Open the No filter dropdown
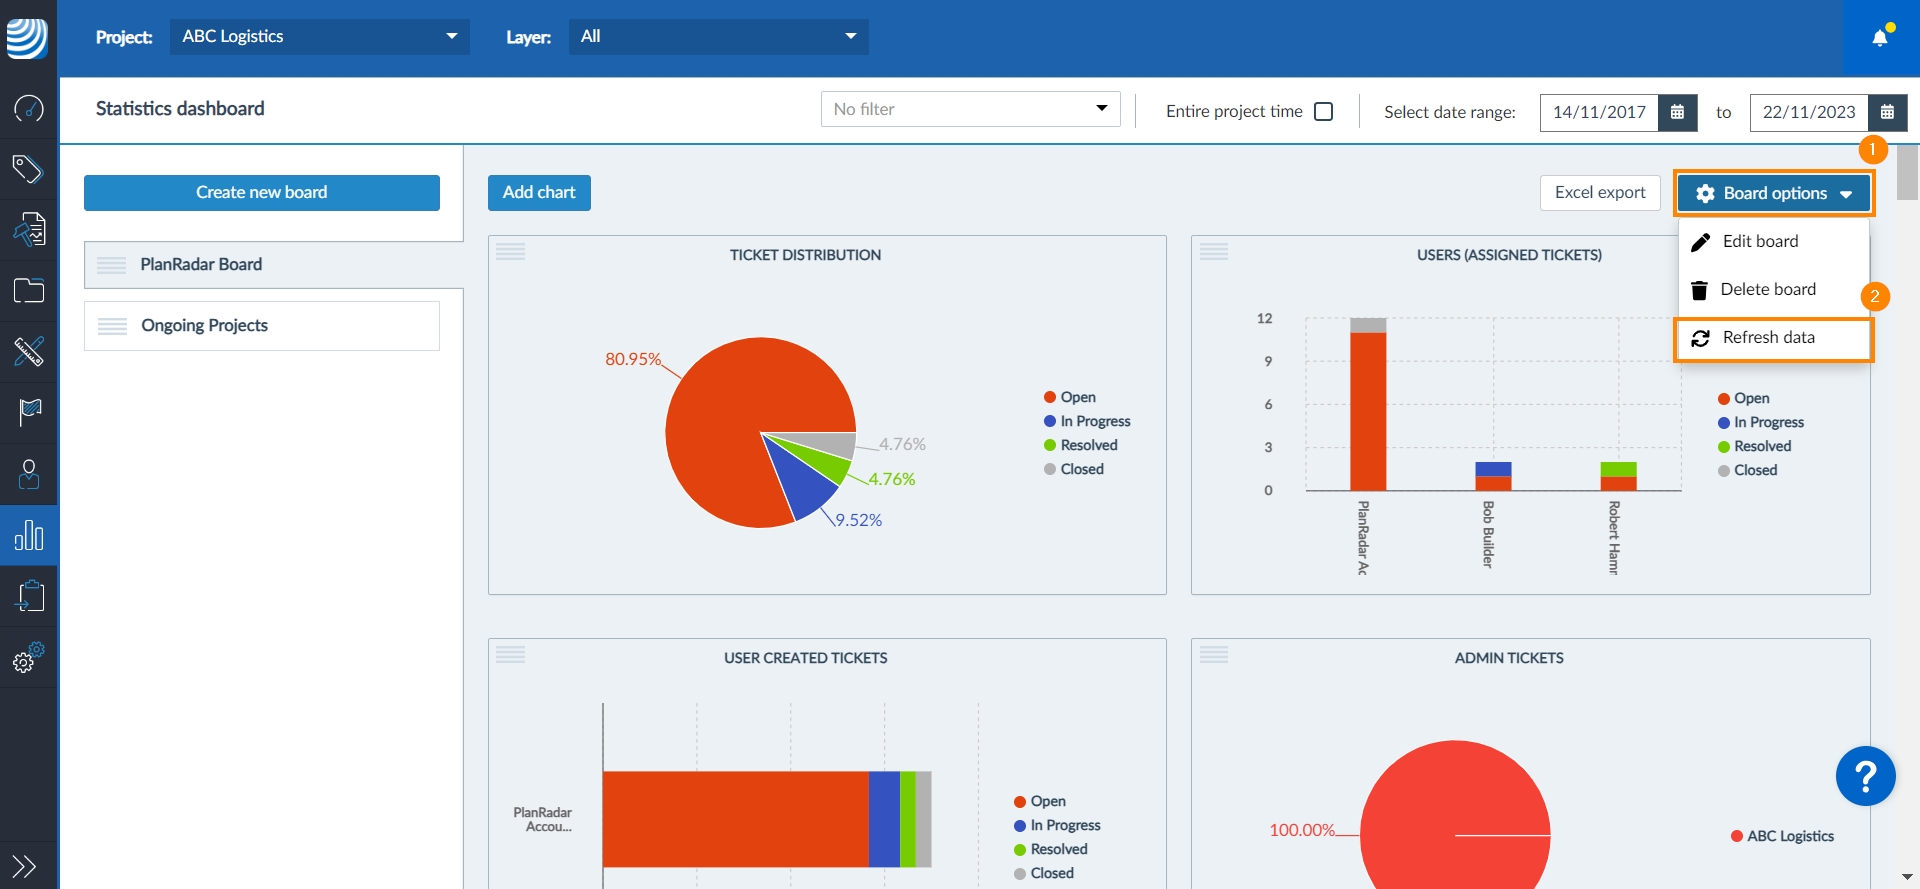This screenshot has height=889, width=1920. point(970,109)
